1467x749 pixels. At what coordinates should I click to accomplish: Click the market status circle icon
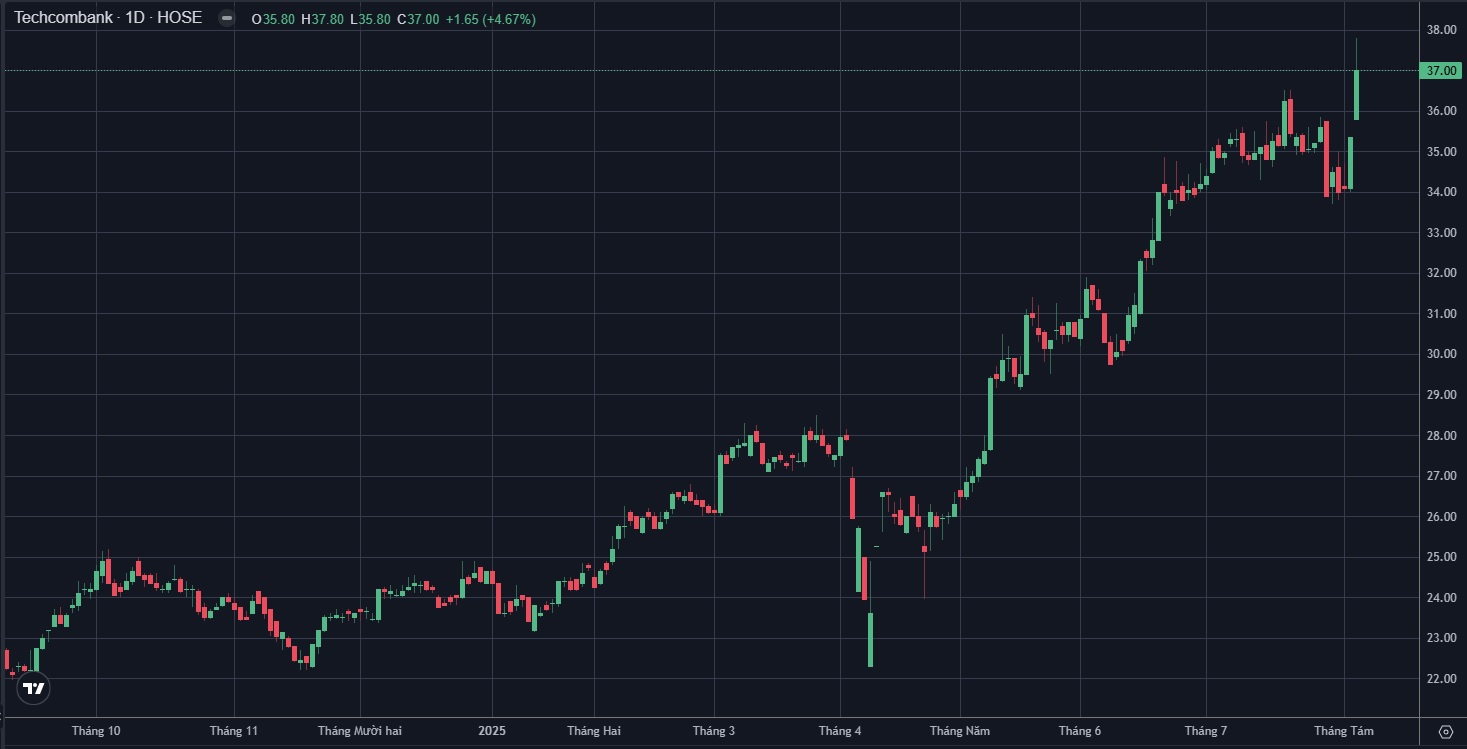[x=227, y=18]
